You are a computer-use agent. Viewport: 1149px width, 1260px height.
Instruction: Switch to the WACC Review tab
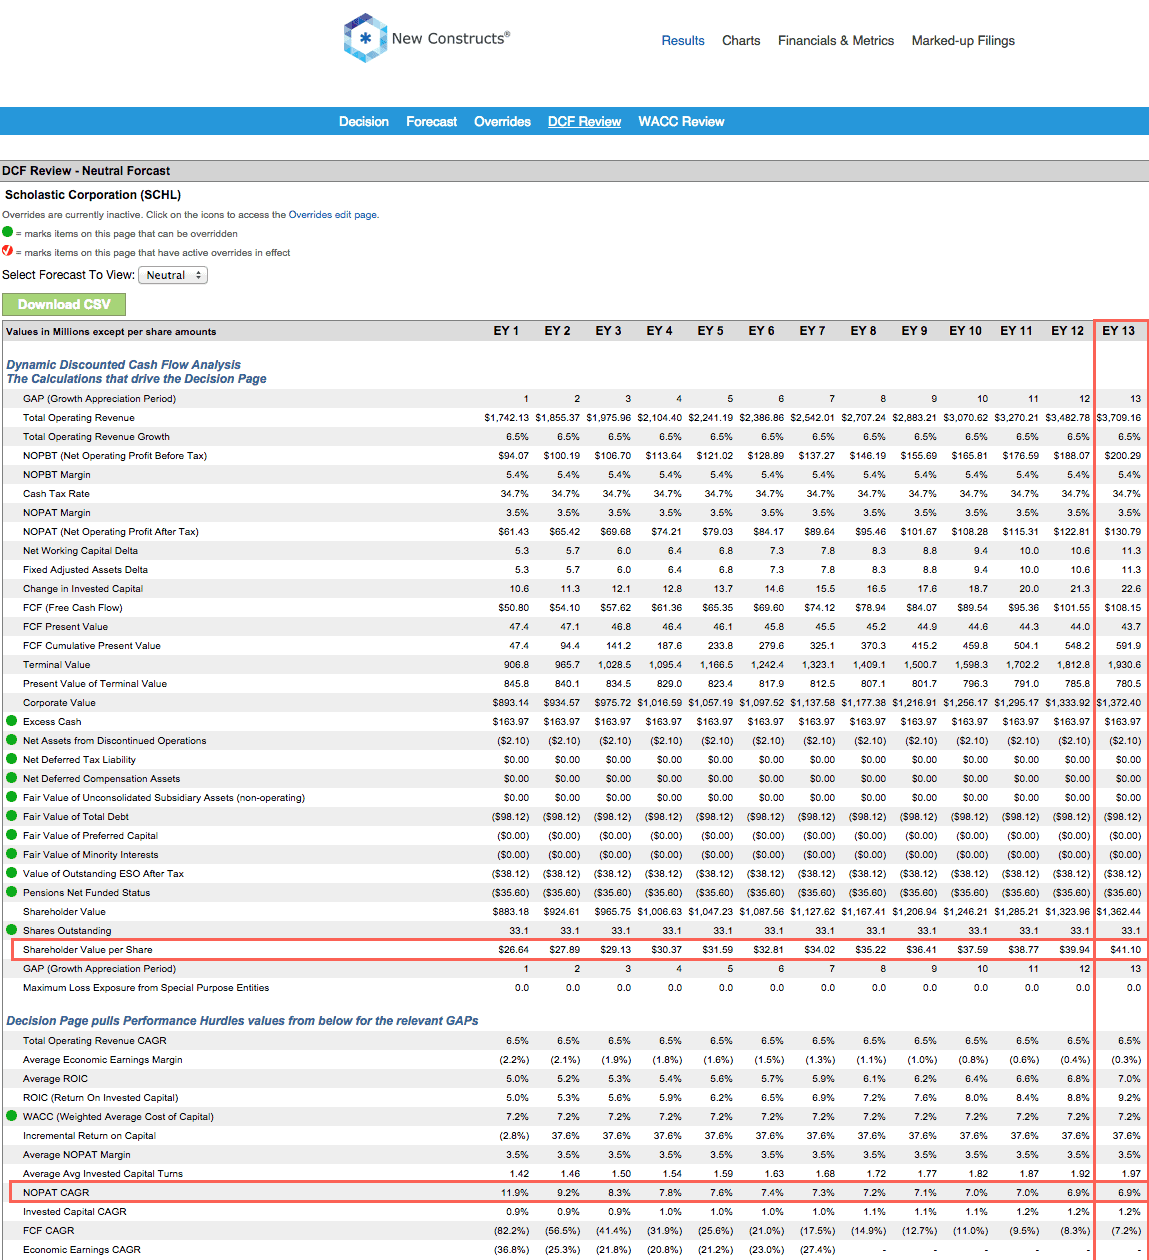[x=681, y=121]
